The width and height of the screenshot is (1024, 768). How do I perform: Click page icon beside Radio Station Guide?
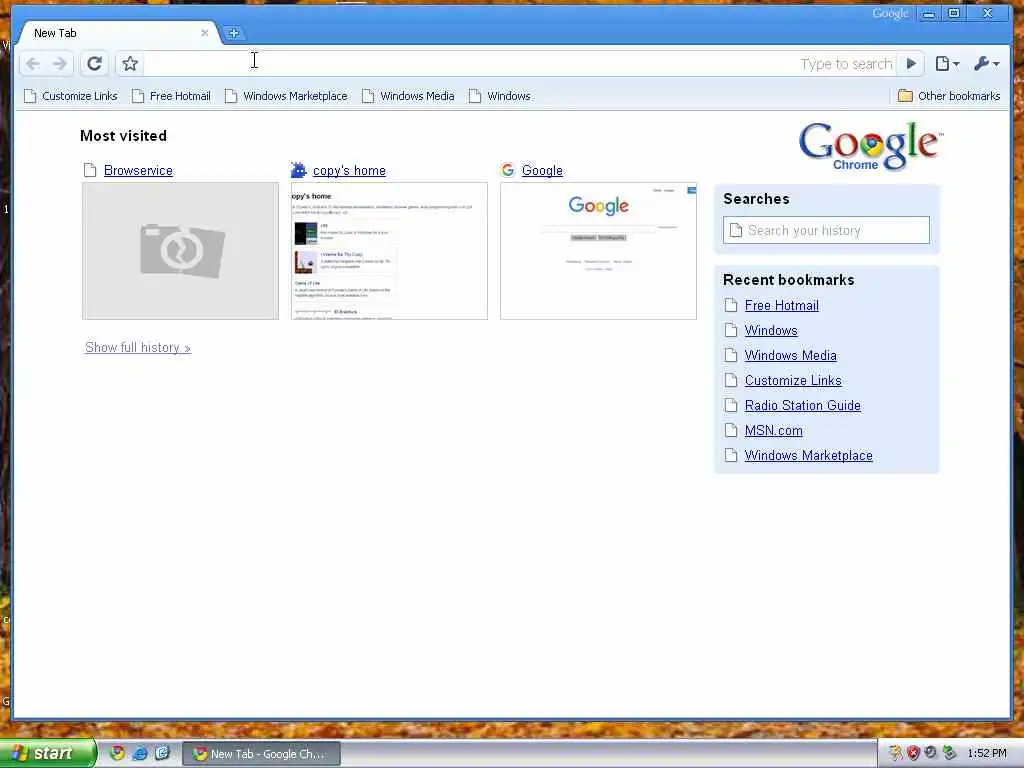731,406
